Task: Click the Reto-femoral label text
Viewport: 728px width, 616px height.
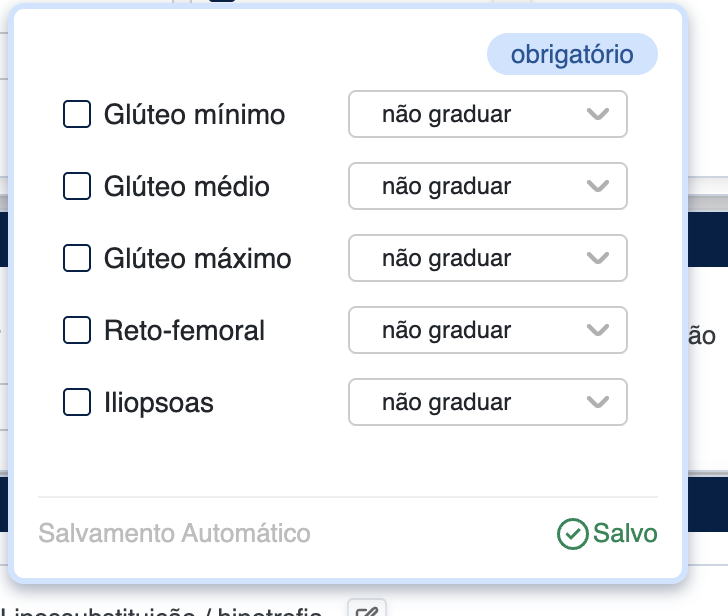Action: point(184,330)
